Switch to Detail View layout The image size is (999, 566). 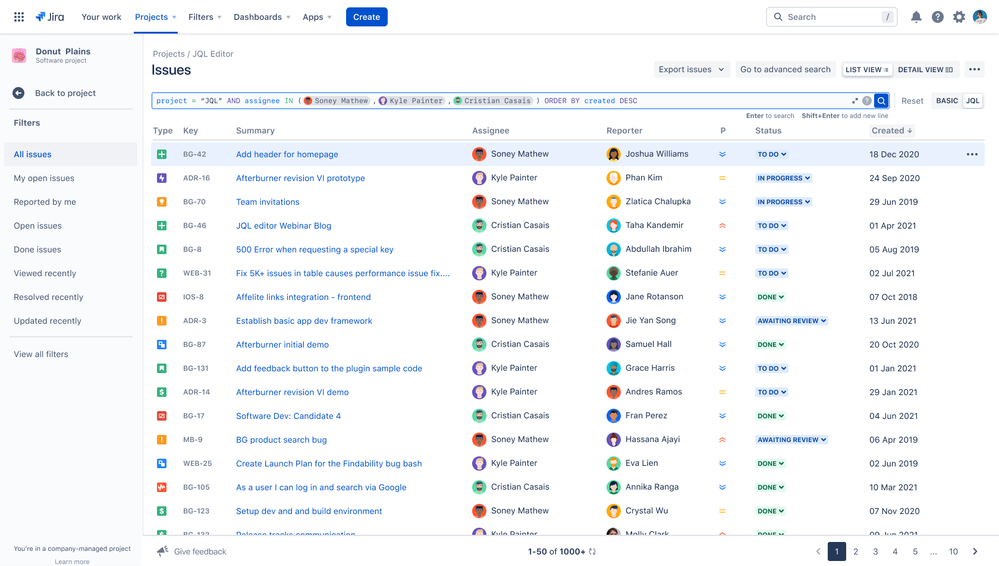(x=924, y=70)
